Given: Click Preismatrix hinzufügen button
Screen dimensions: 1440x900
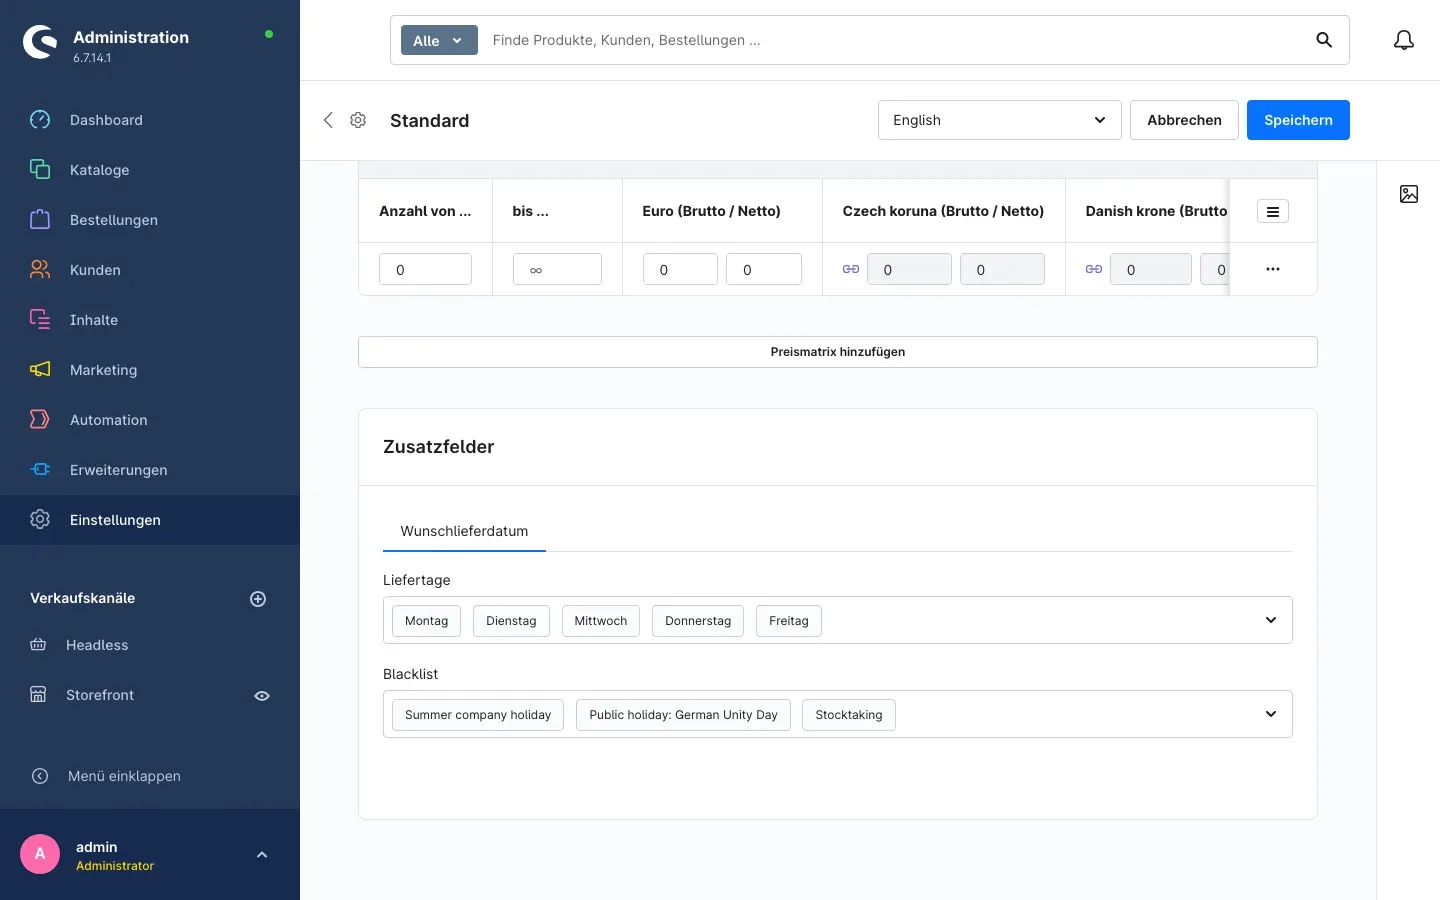Looking at the screenshot, I should click(x=838, y=352).
